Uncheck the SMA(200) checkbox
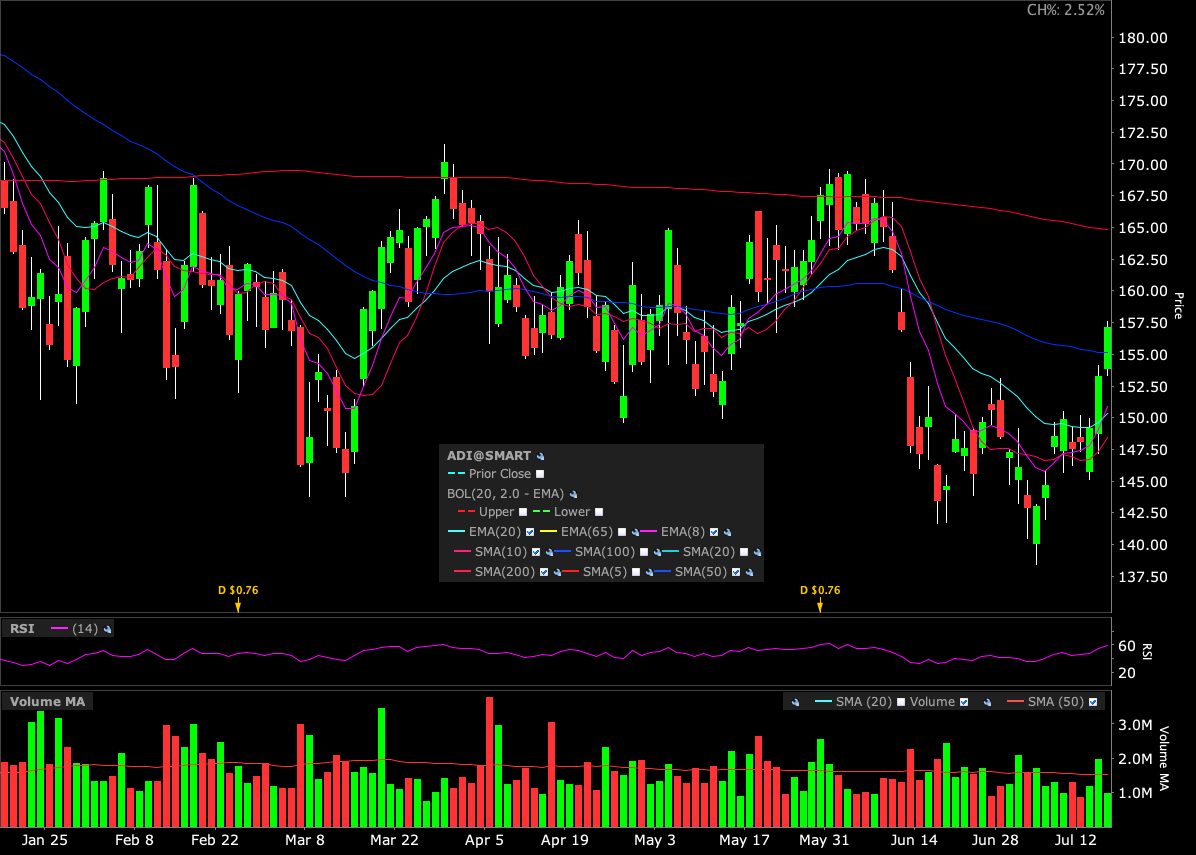Viewport: 1196px width, 855px height. coord(544,572)
